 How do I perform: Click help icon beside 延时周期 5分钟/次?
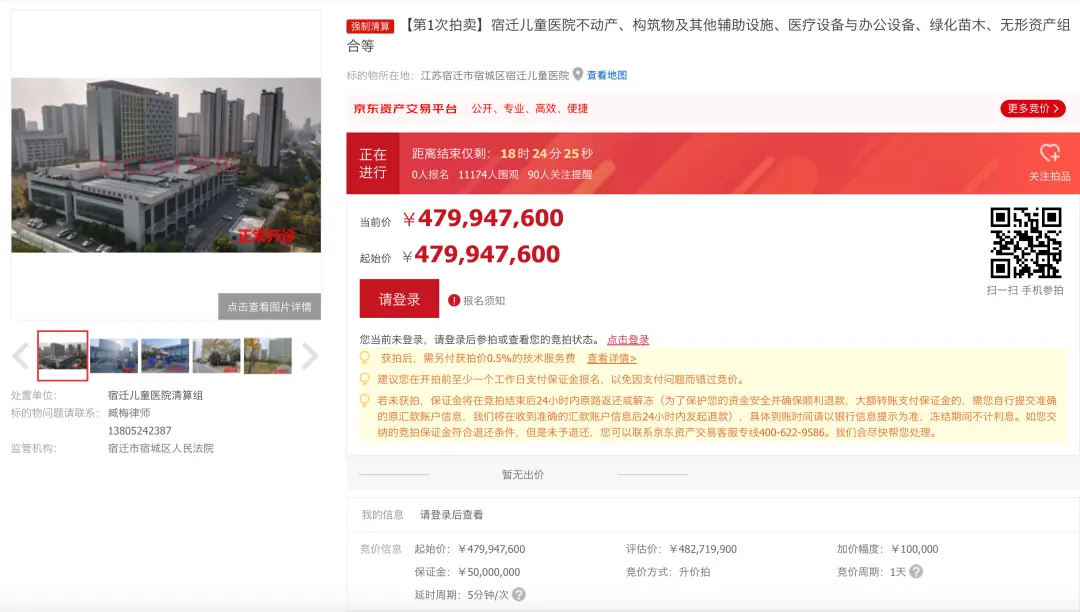coord(518,594)
